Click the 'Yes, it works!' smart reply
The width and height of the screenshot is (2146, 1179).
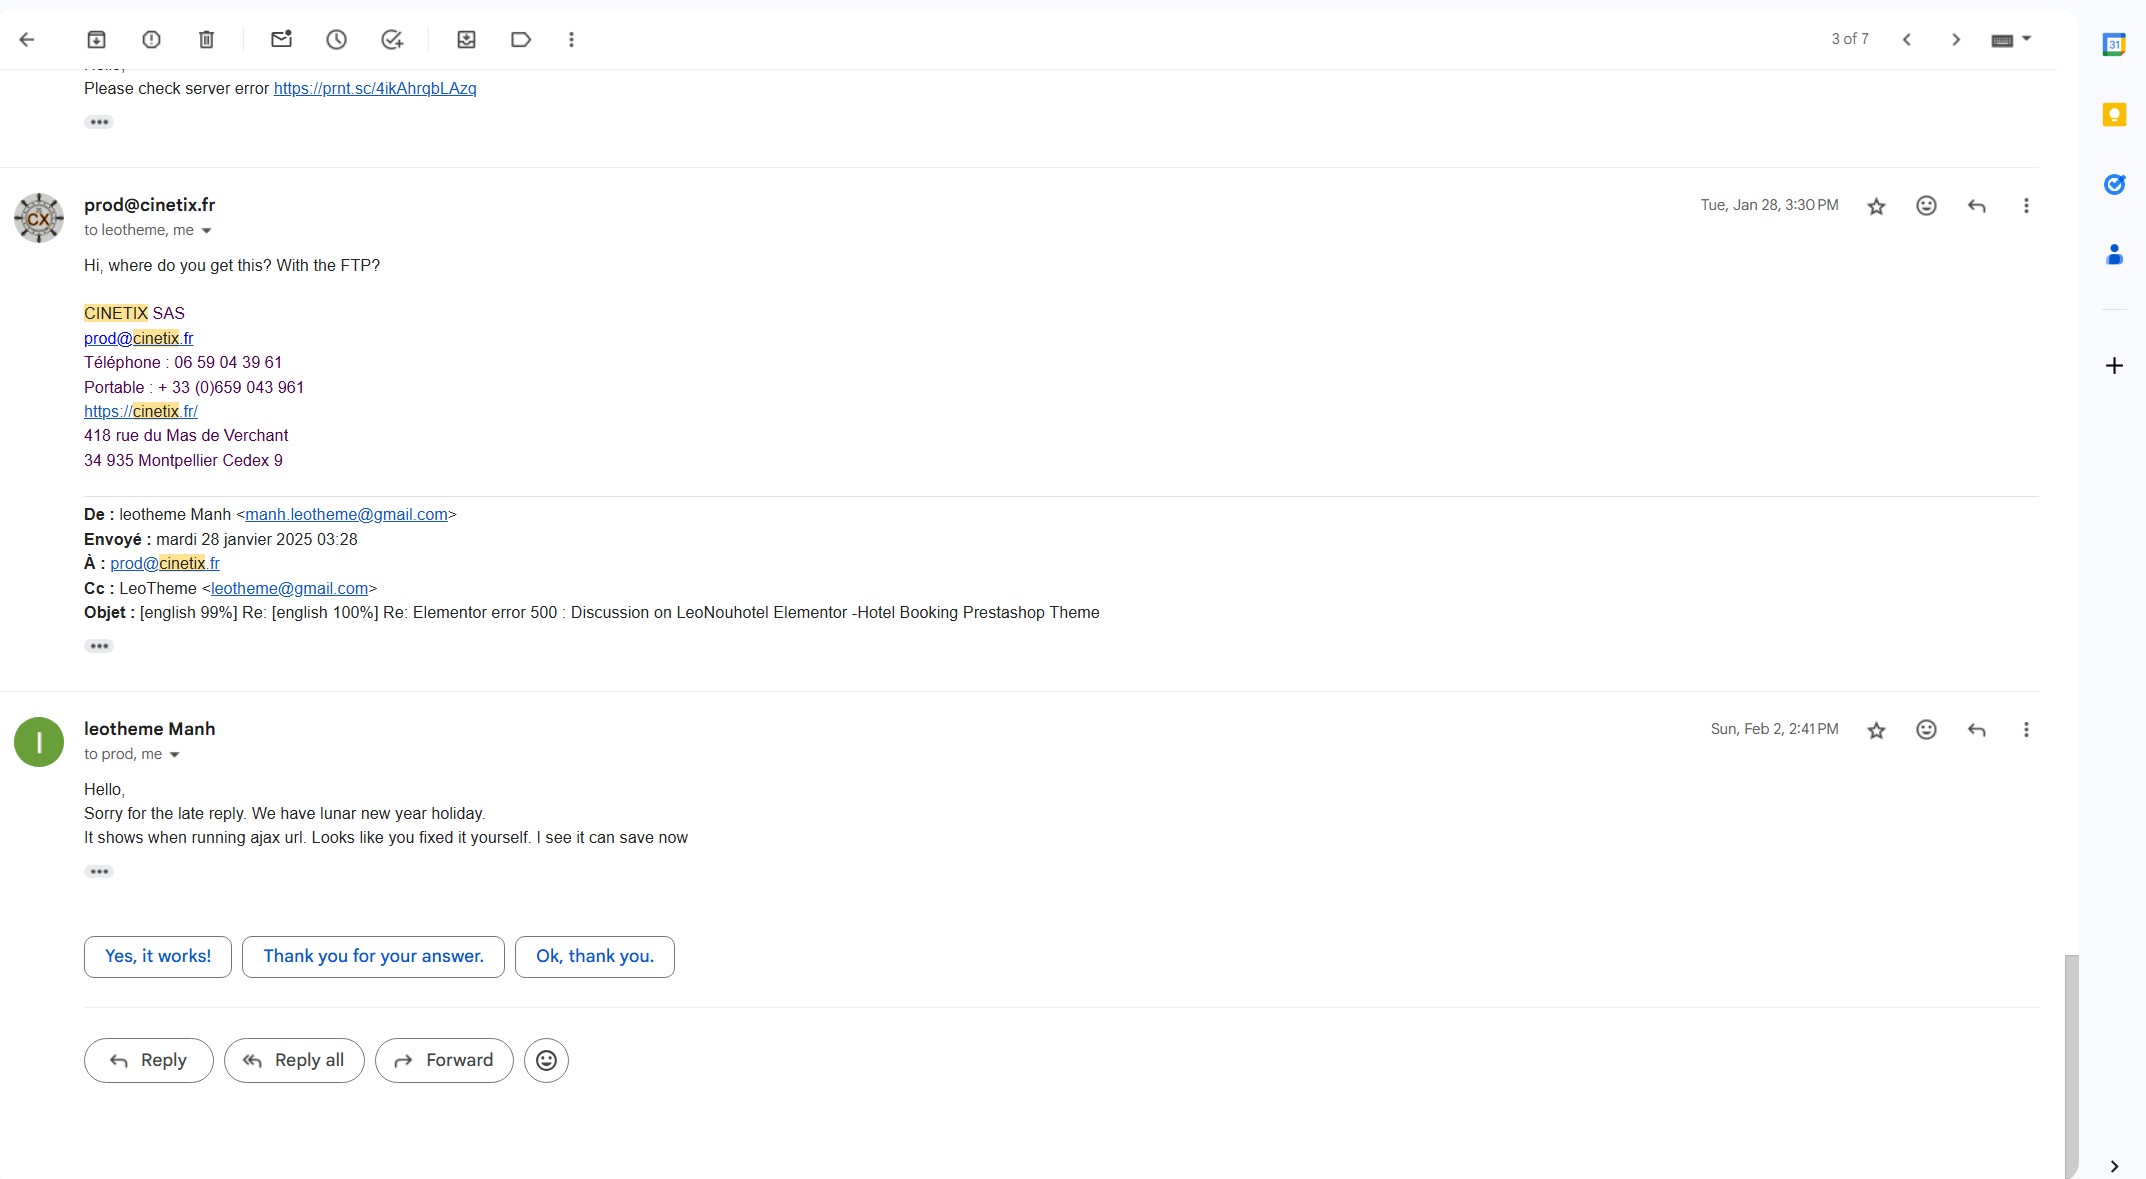click(x=158, y=956)
